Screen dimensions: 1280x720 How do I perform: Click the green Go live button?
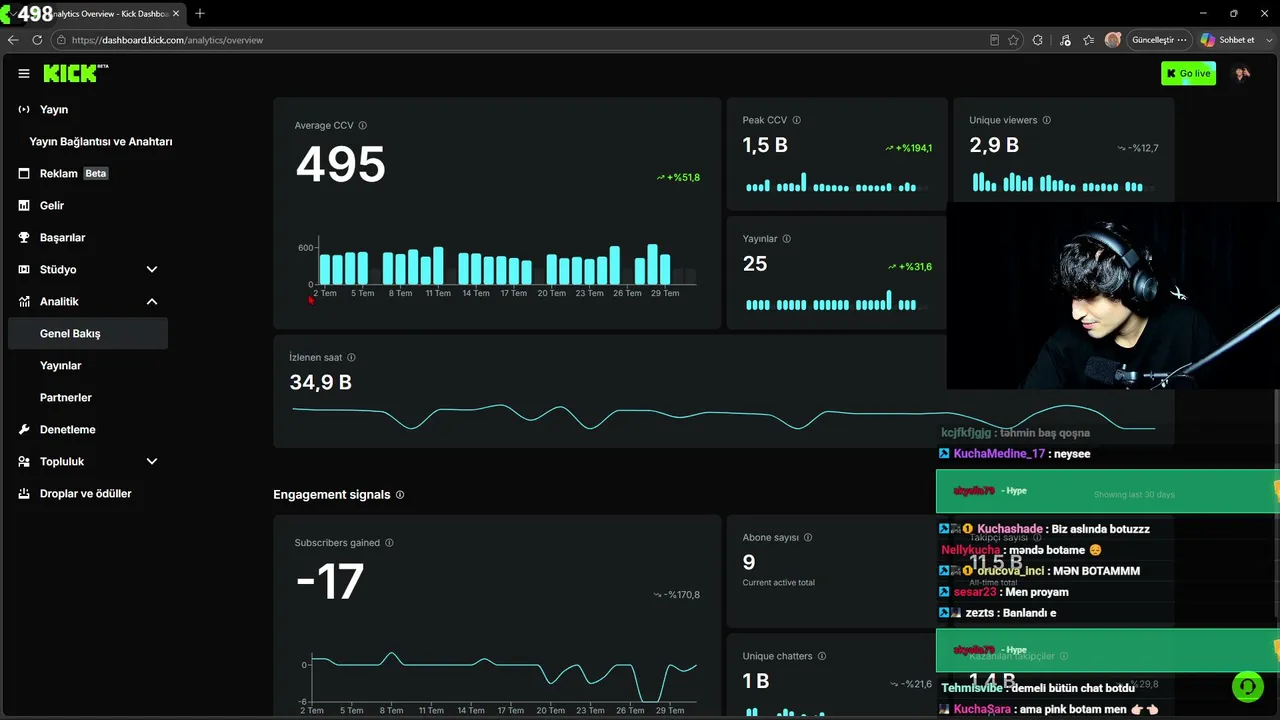(1188, 73)
